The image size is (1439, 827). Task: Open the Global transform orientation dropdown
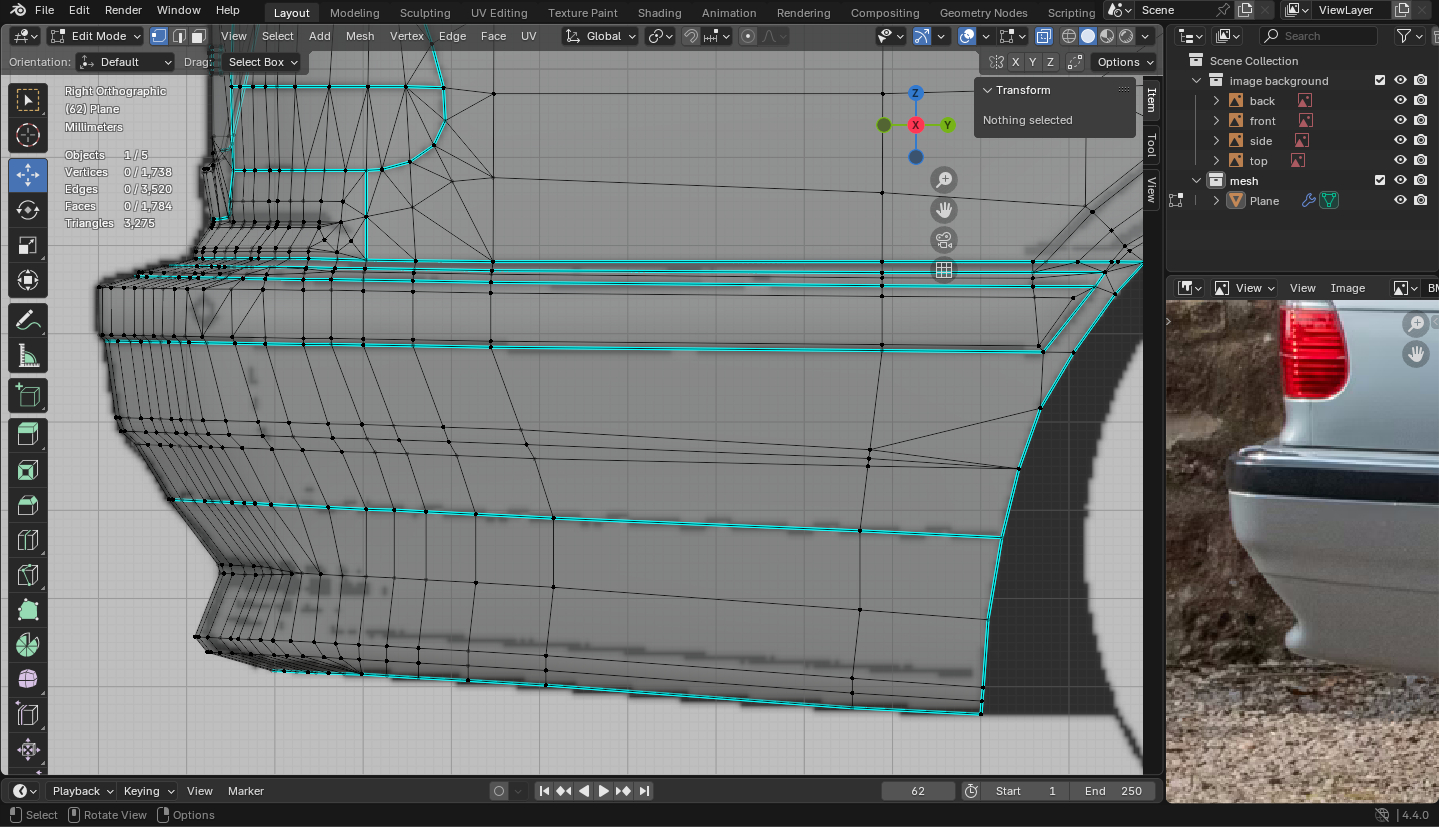click(x=600, y=36)
